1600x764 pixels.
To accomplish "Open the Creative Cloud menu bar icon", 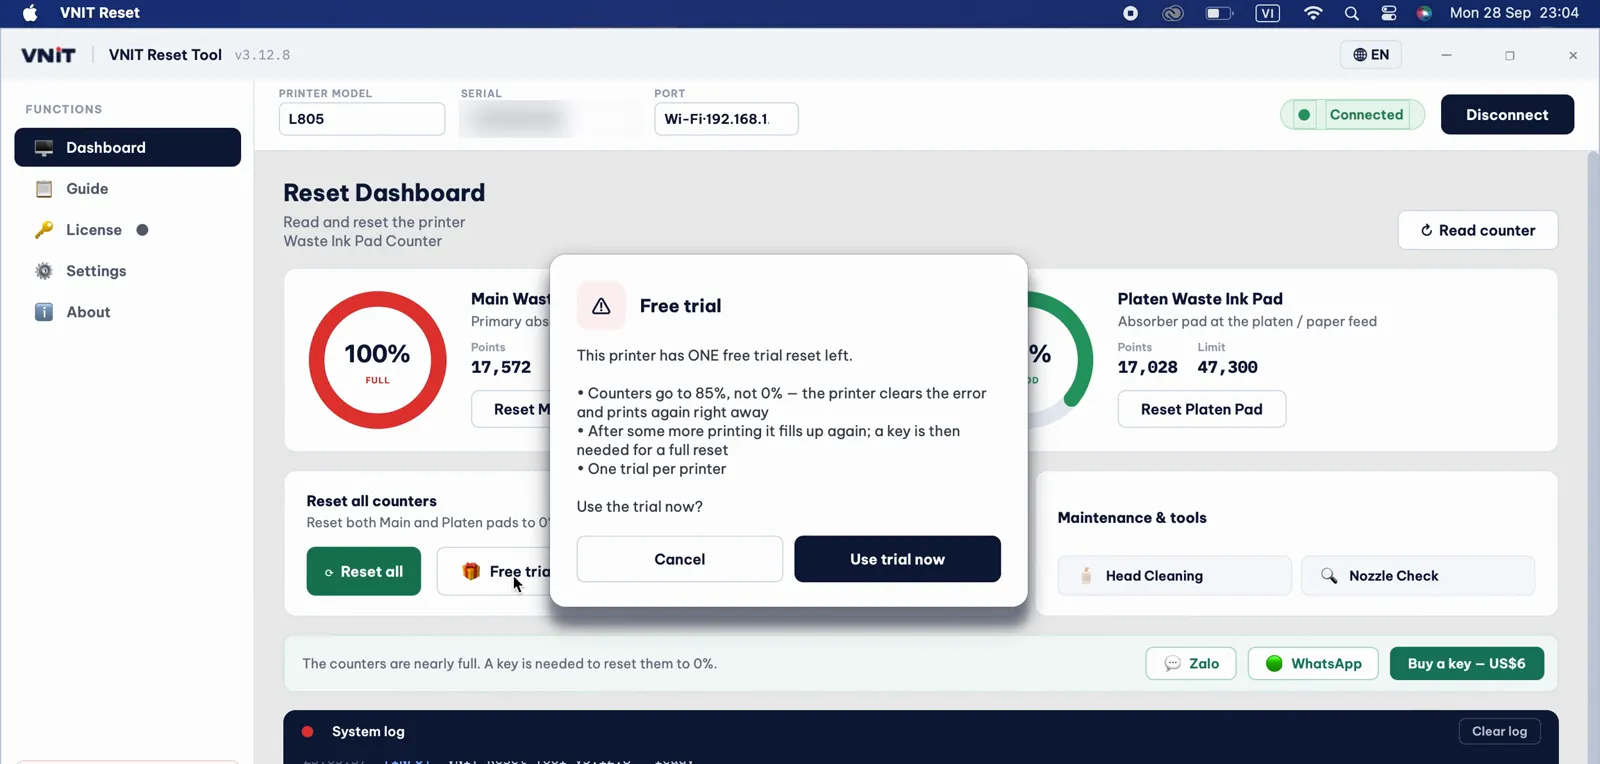I will 1173,13.
